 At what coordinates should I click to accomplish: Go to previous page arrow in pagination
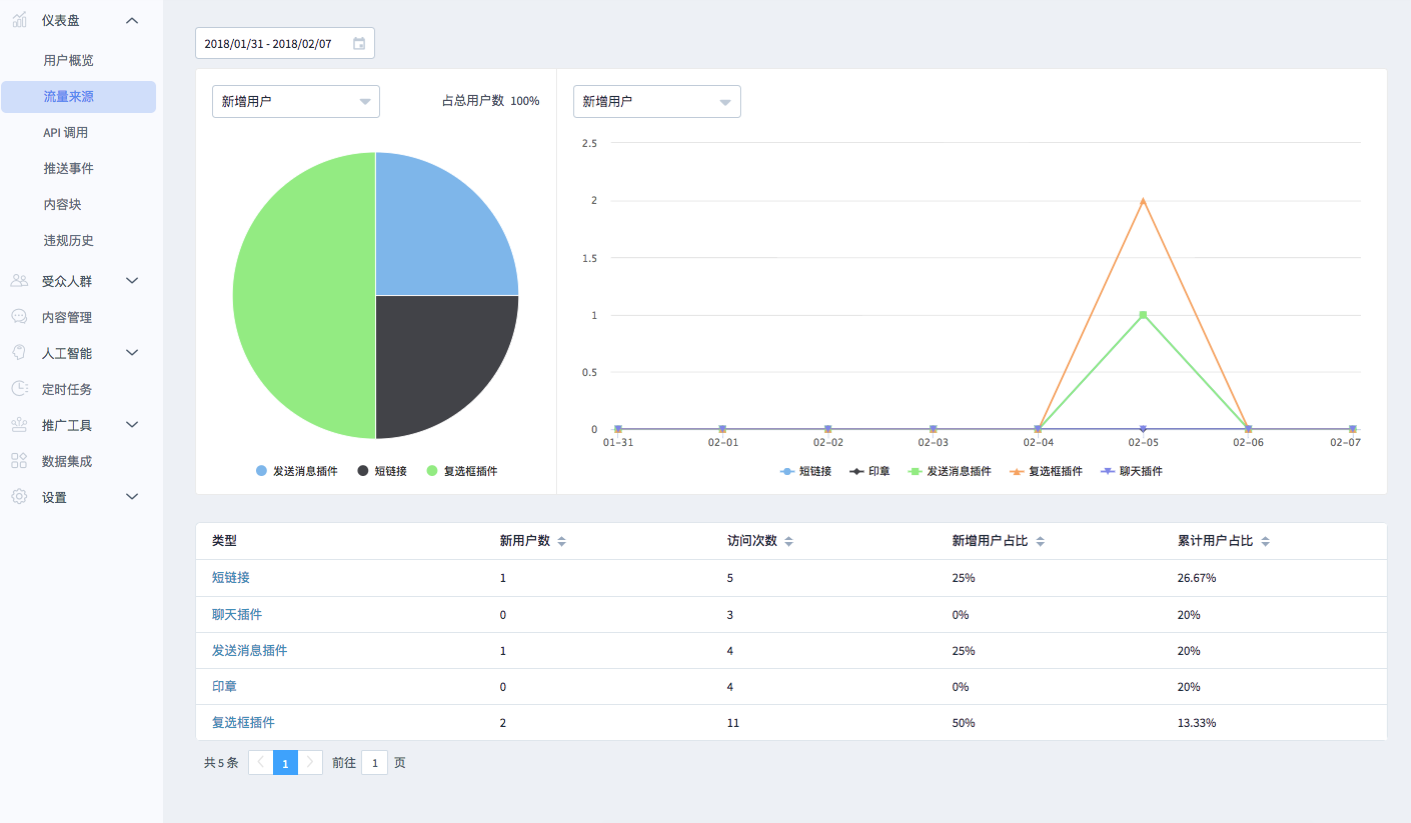(260, 763)
